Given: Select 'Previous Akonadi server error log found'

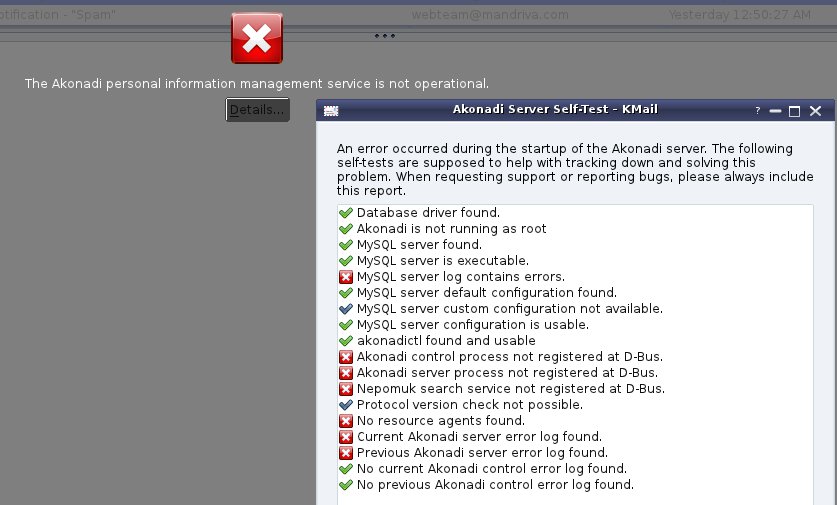Looking at the screenshot, I should point(575,453).
